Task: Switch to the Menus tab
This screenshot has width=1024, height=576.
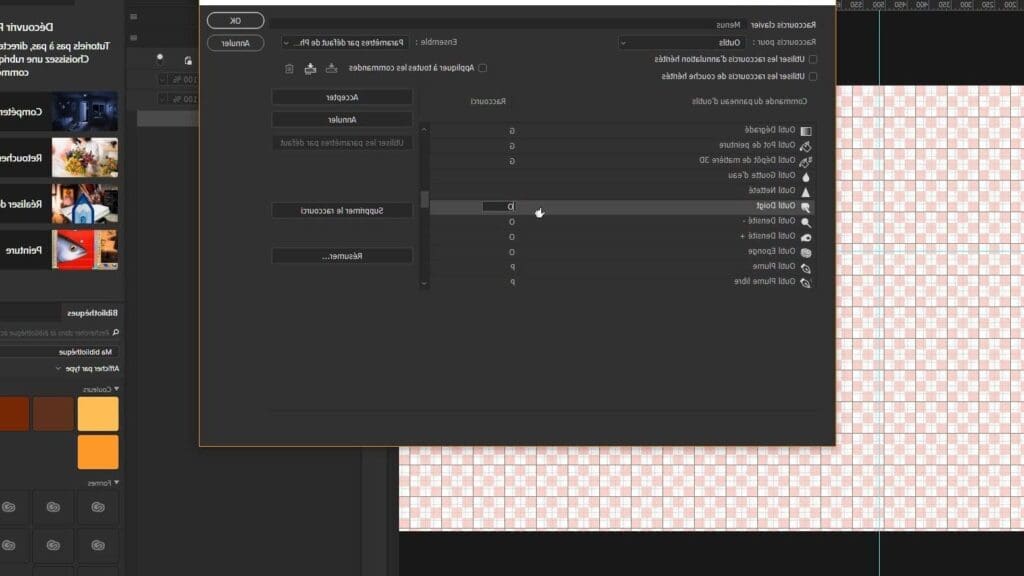Action: tap(728, 25)
